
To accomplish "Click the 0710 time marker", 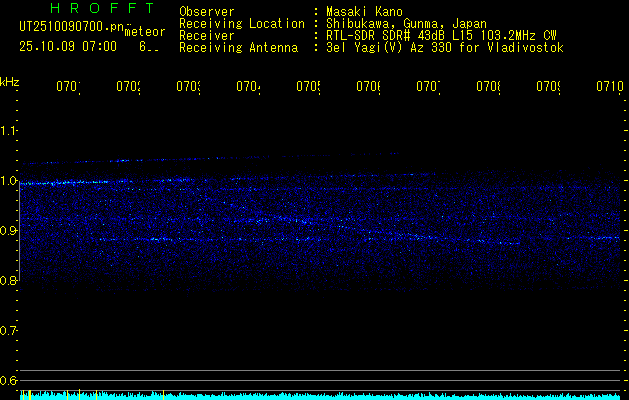I will point(608,87).
